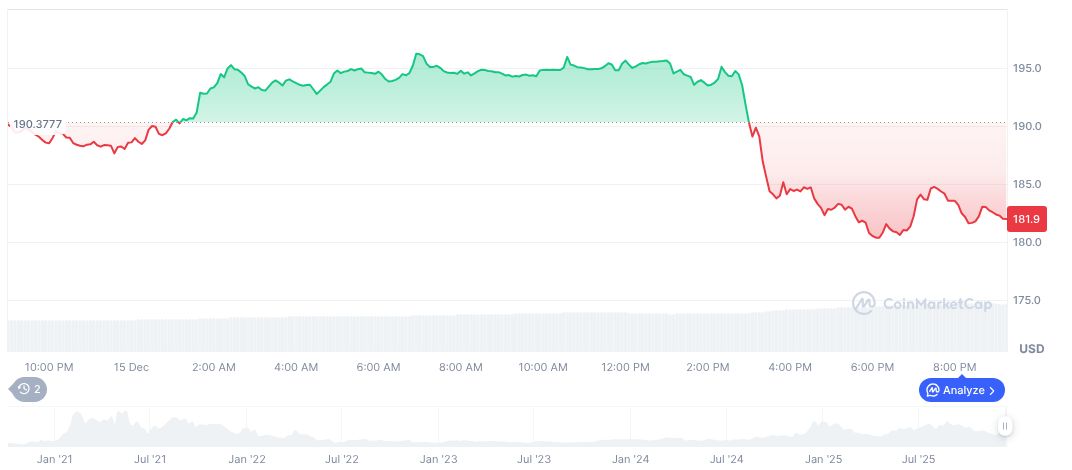Click the USD currency label
Viewport: 1072px width, 470px height.
pos(1031,349)
